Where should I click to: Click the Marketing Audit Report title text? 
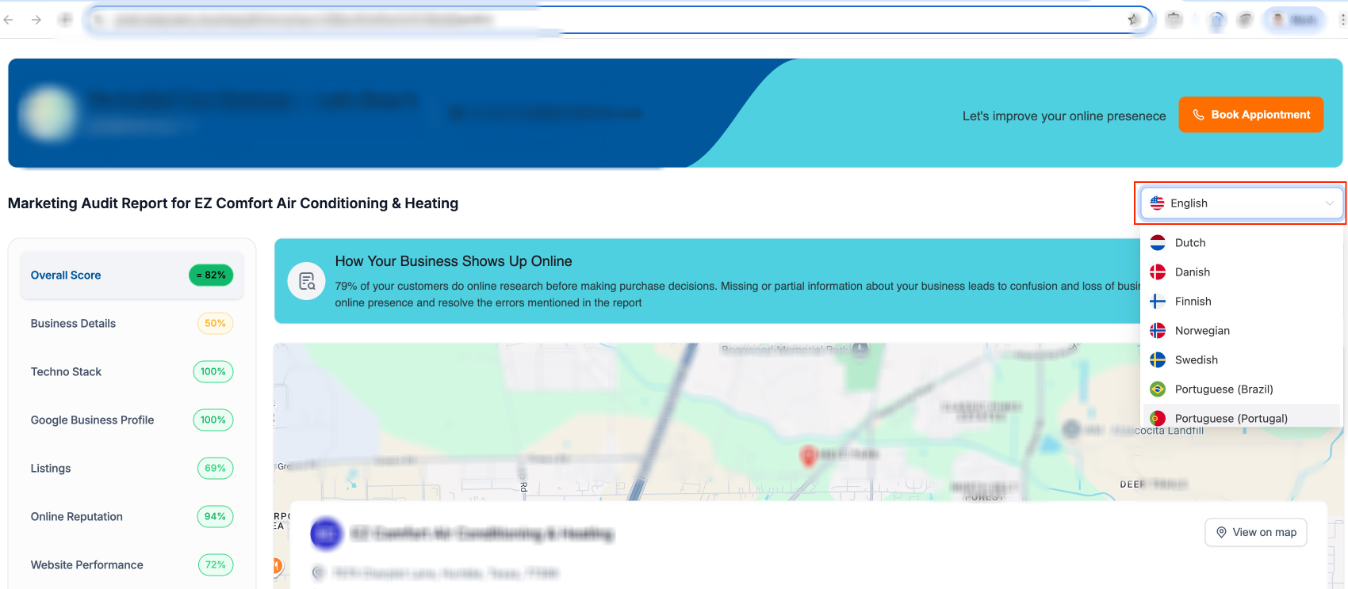[233, 203]
